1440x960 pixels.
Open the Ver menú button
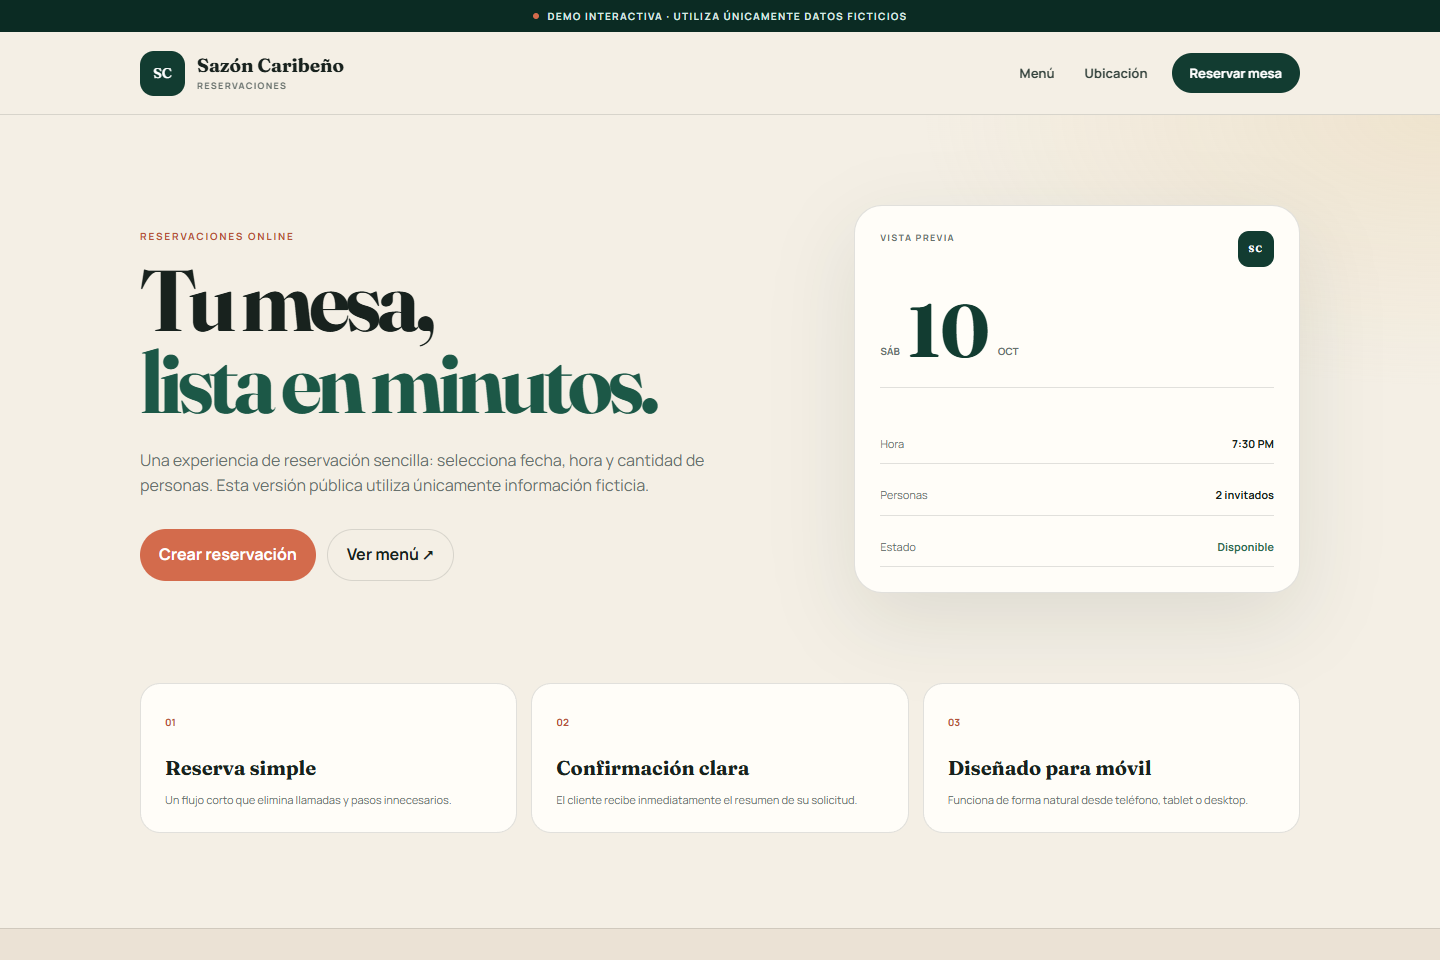[390, 555]
